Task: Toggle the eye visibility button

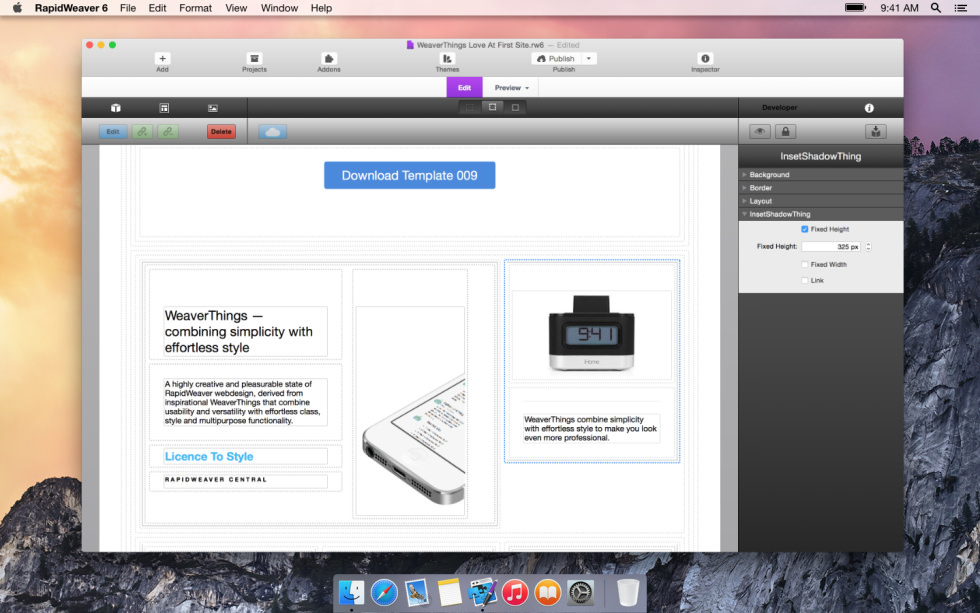Action: click(760, 131)
